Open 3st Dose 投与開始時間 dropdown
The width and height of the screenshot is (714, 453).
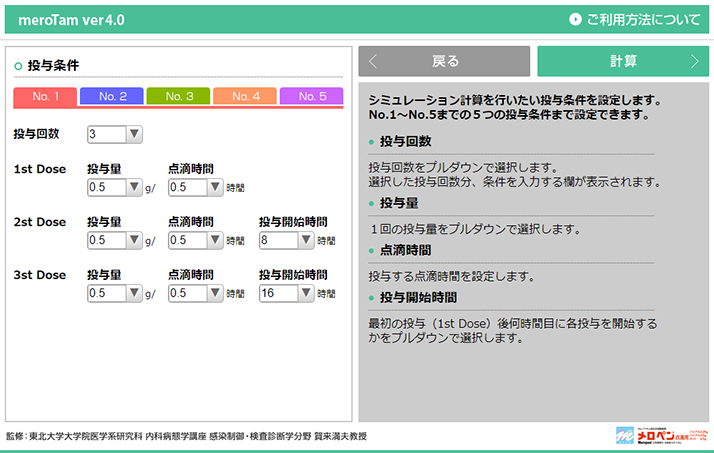click(286, 293)
